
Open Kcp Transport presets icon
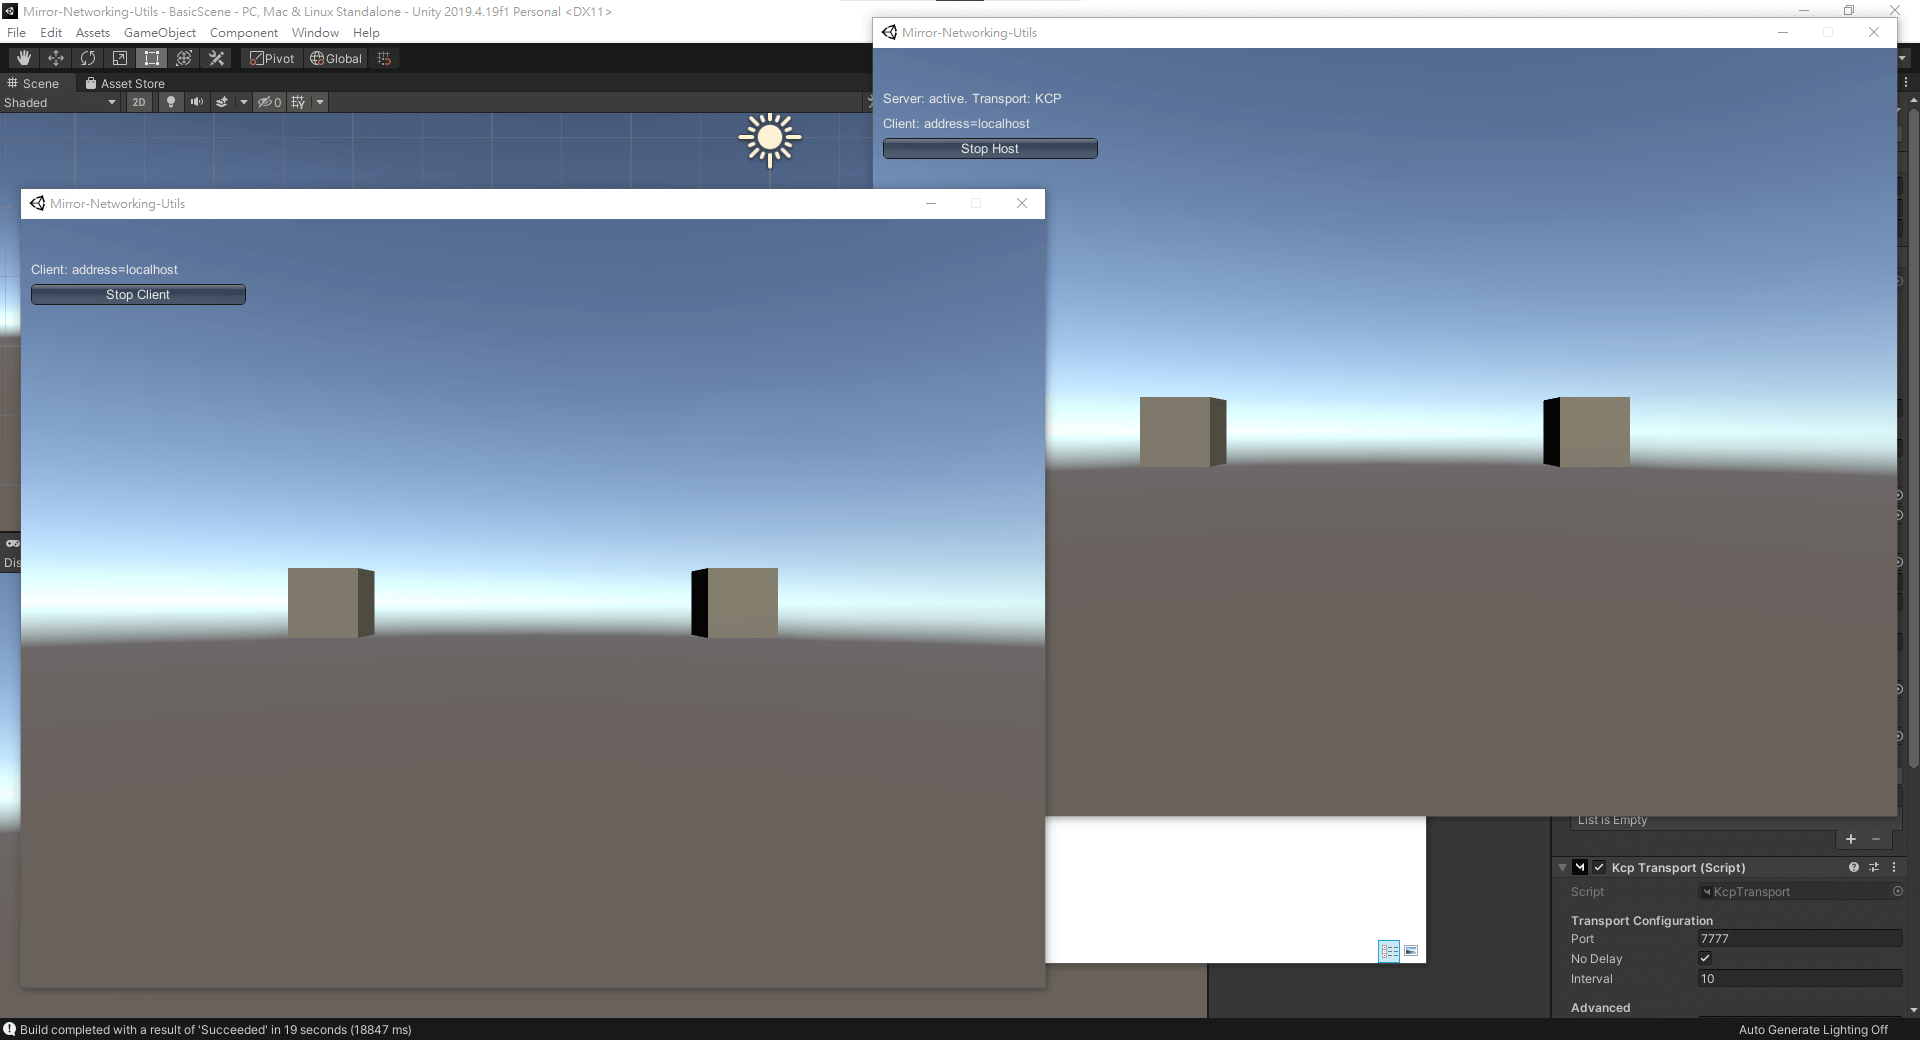pyautogui.click(x=1874, y=867)
